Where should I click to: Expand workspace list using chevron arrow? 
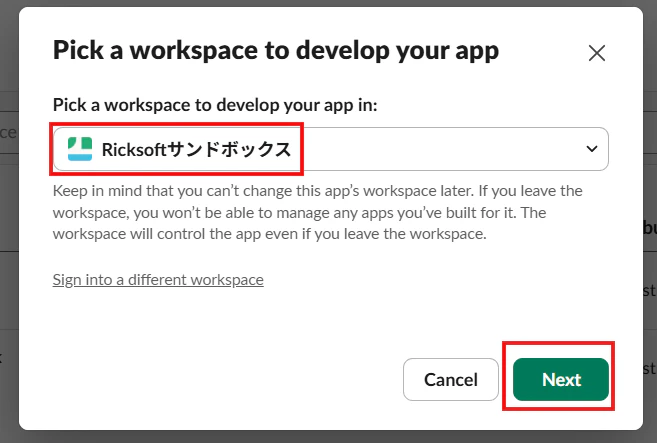coord(592,149)
